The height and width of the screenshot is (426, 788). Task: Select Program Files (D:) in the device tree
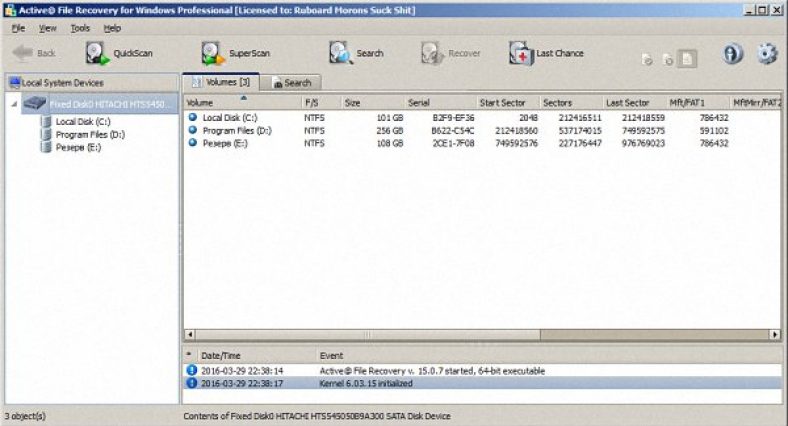(x=90, y=135)
